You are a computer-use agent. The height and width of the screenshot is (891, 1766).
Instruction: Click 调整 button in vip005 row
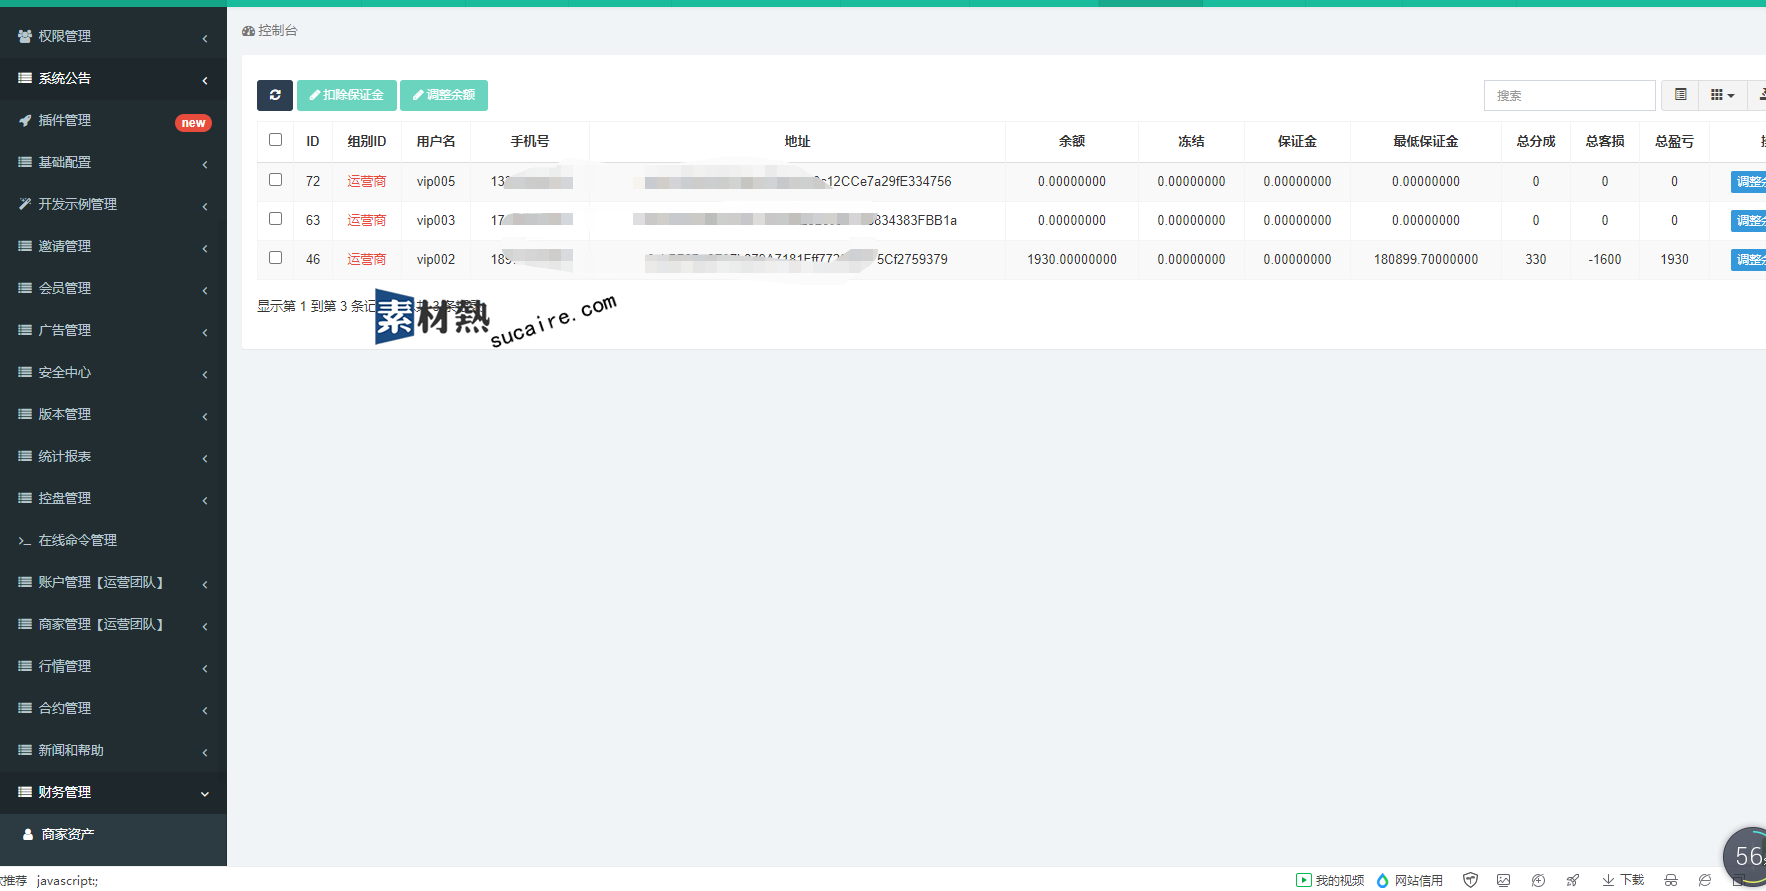pyautogui.click(x=1749, y=182)
